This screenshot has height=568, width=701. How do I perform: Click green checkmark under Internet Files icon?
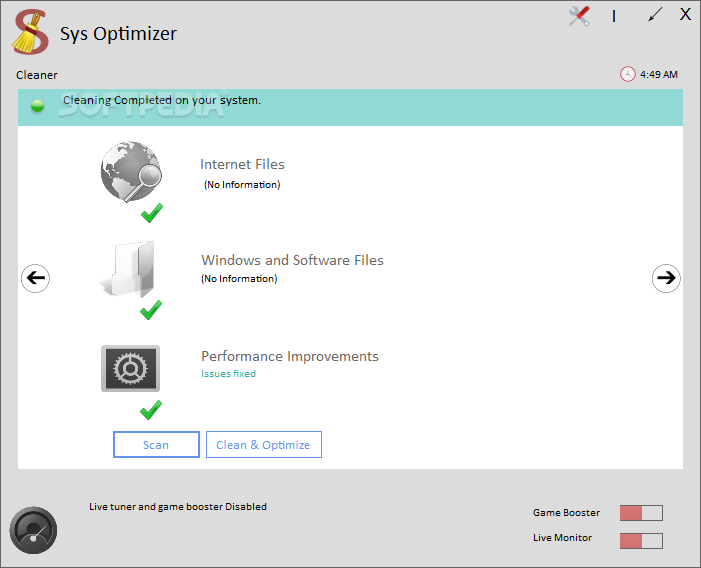click(152, 213)
